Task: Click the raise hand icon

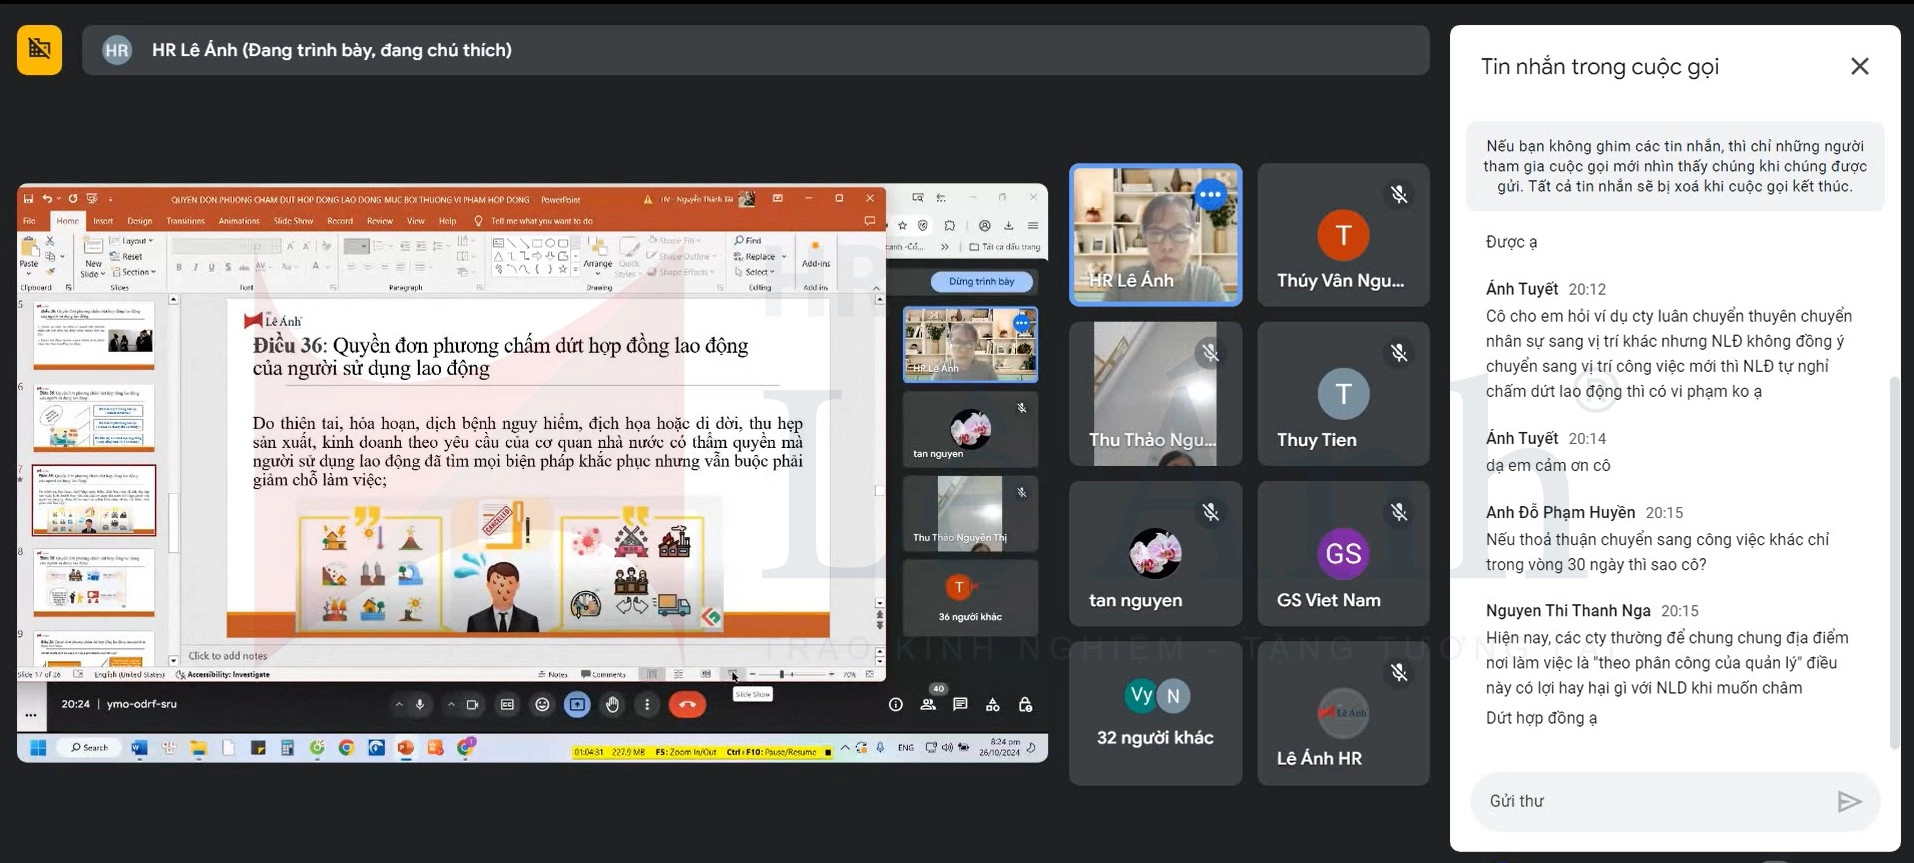Action: click(x=612, y=705)
